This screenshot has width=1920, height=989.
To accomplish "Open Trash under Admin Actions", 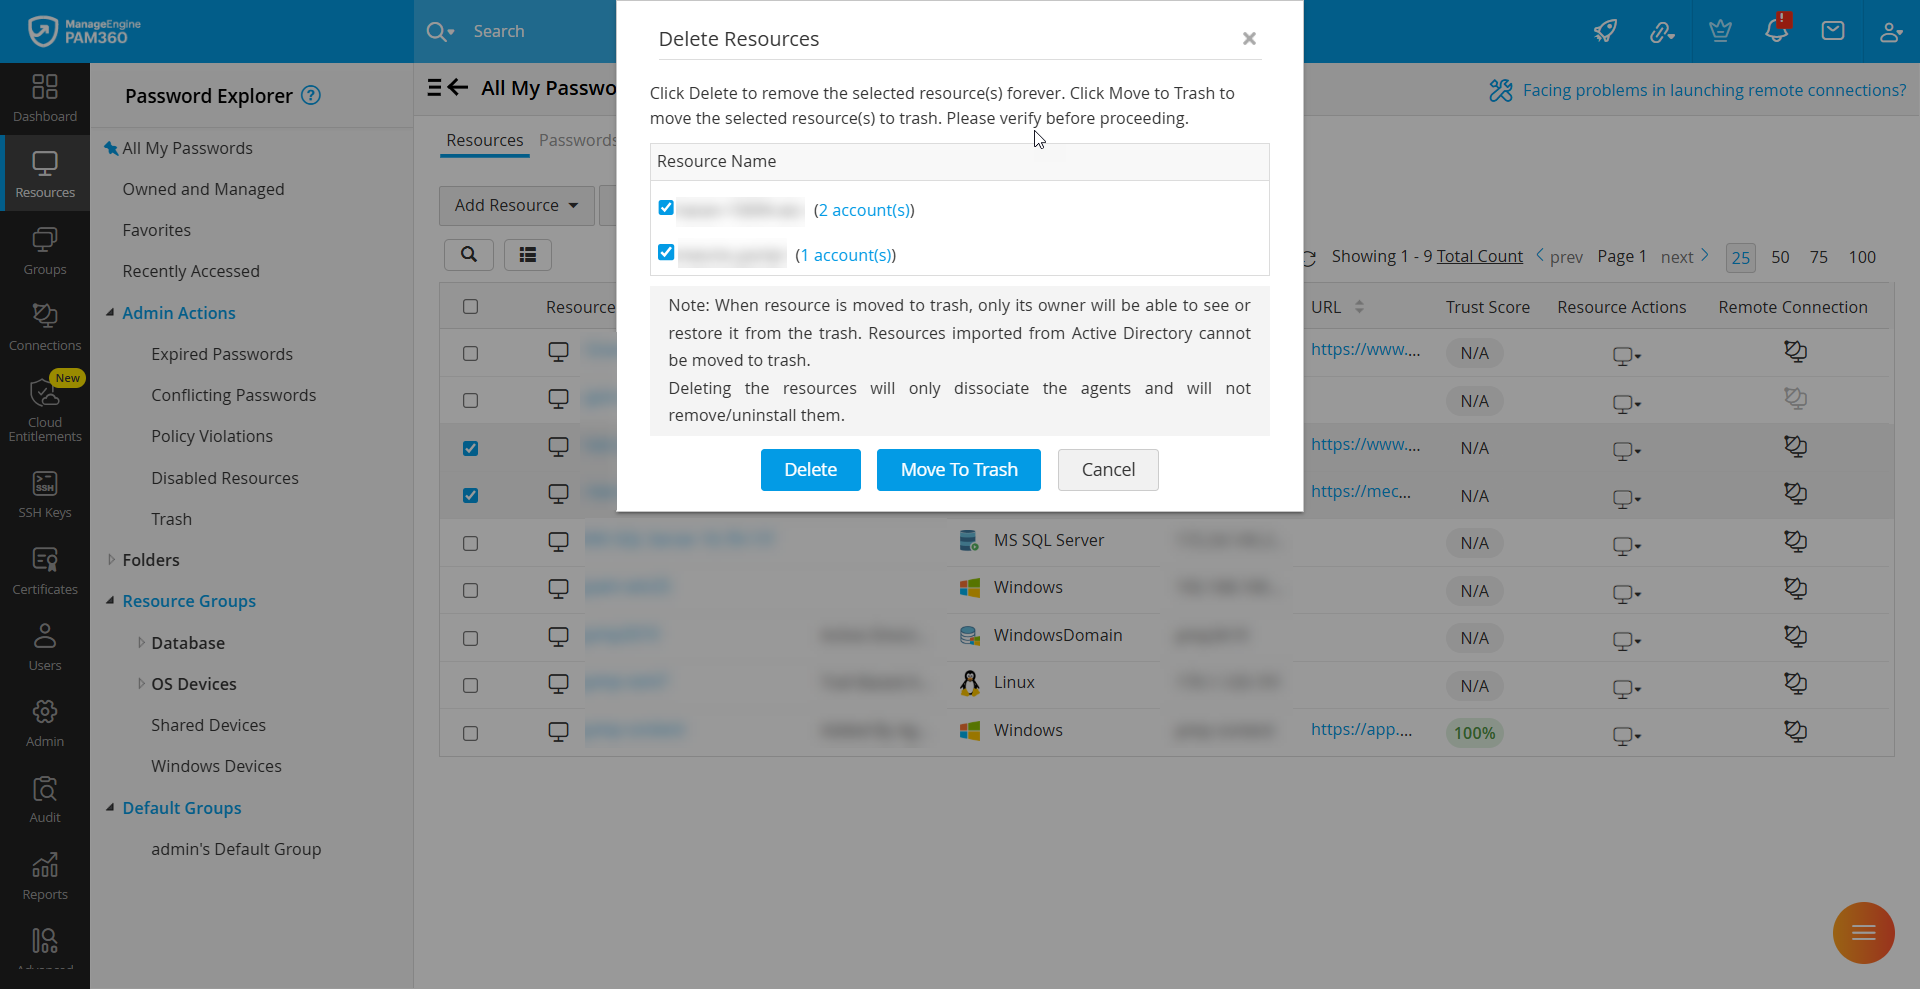I will point(172,519).
